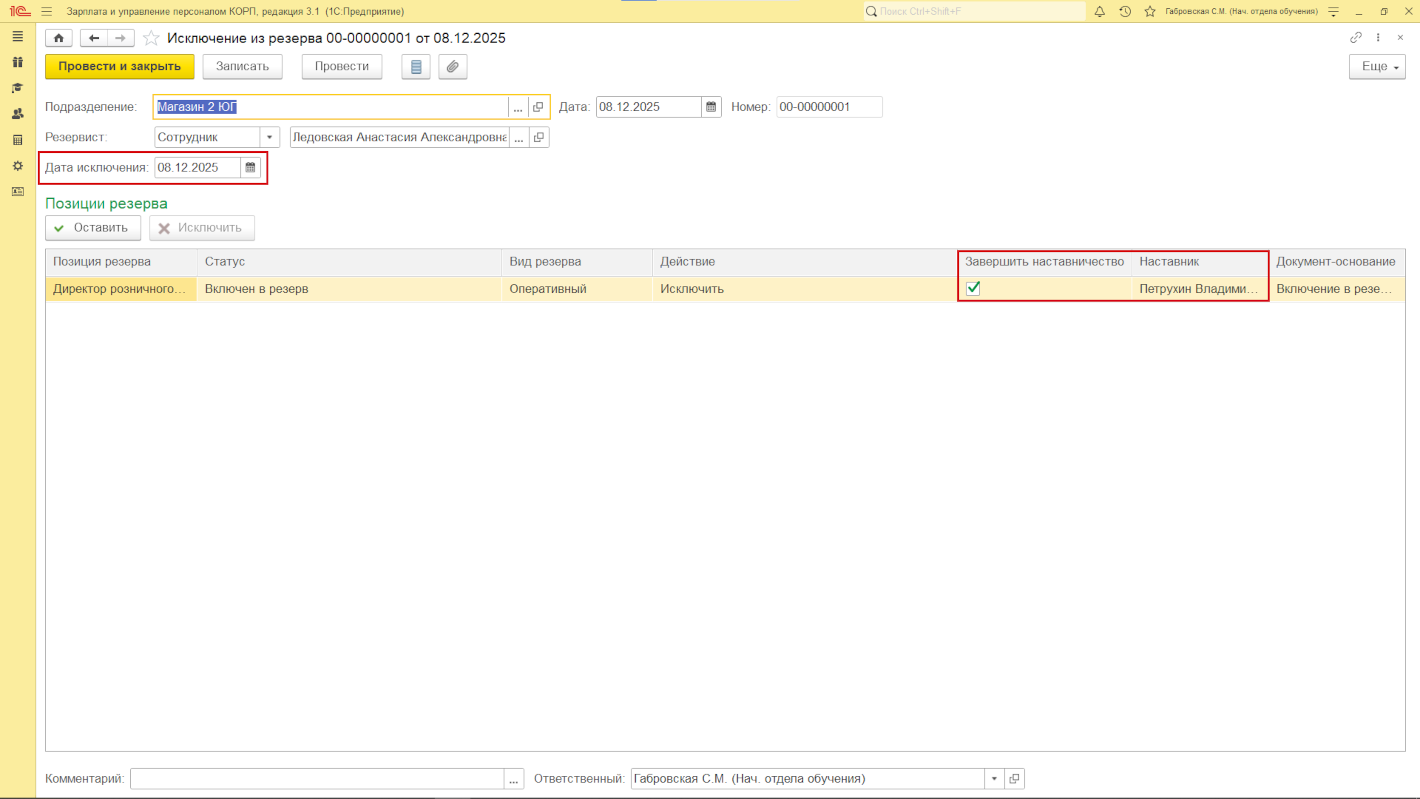Image resolution: width=1420 pixels, height=799 pixels.
Task: Expand the Ответственный dropdown arrow
Action: click(994, 779)
